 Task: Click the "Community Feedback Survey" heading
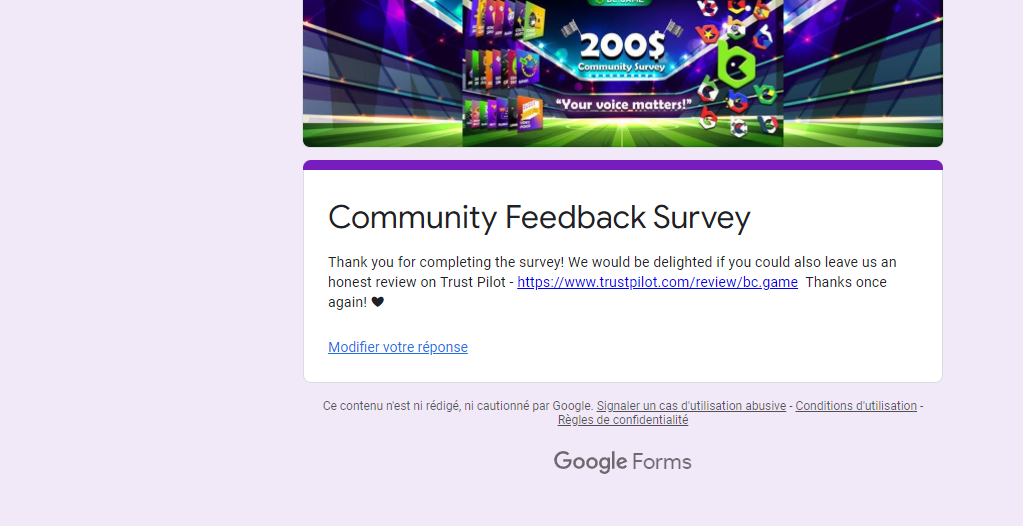point(539,217)
